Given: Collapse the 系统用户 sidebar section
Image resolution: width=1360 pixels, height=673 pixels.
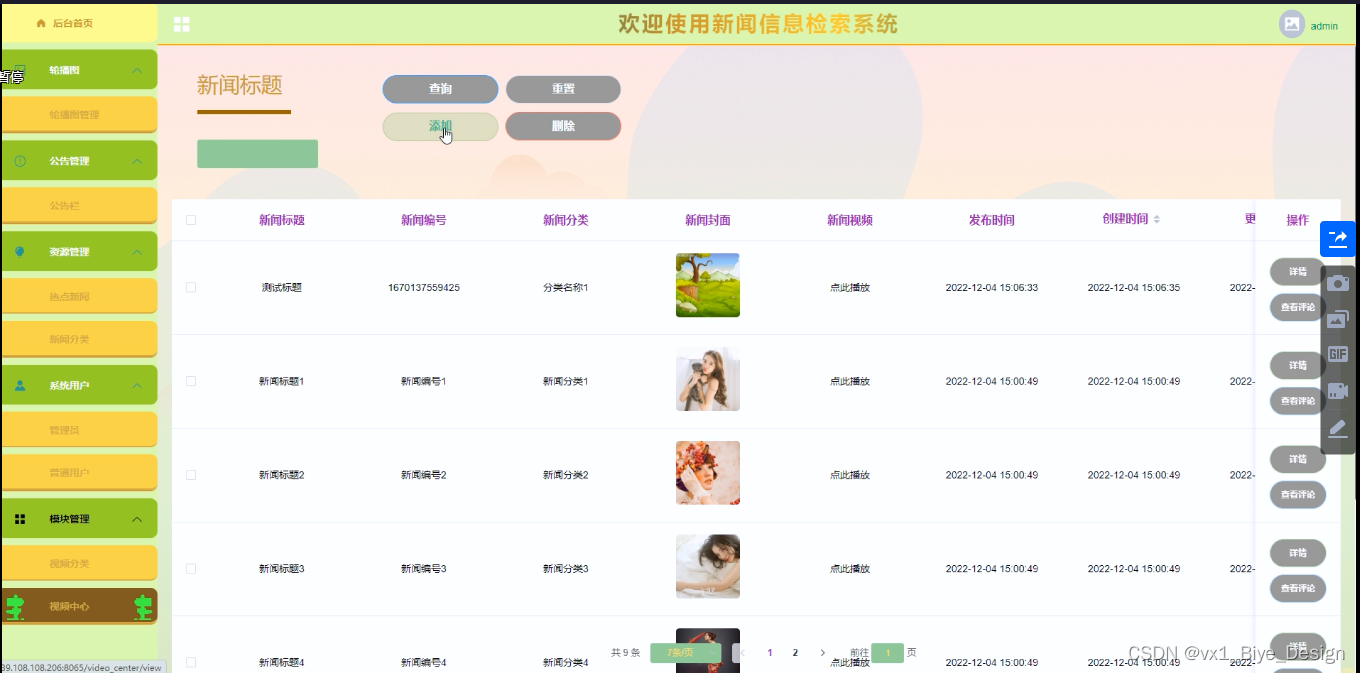Looking at the screenshot, I should [x=137, y=385].
